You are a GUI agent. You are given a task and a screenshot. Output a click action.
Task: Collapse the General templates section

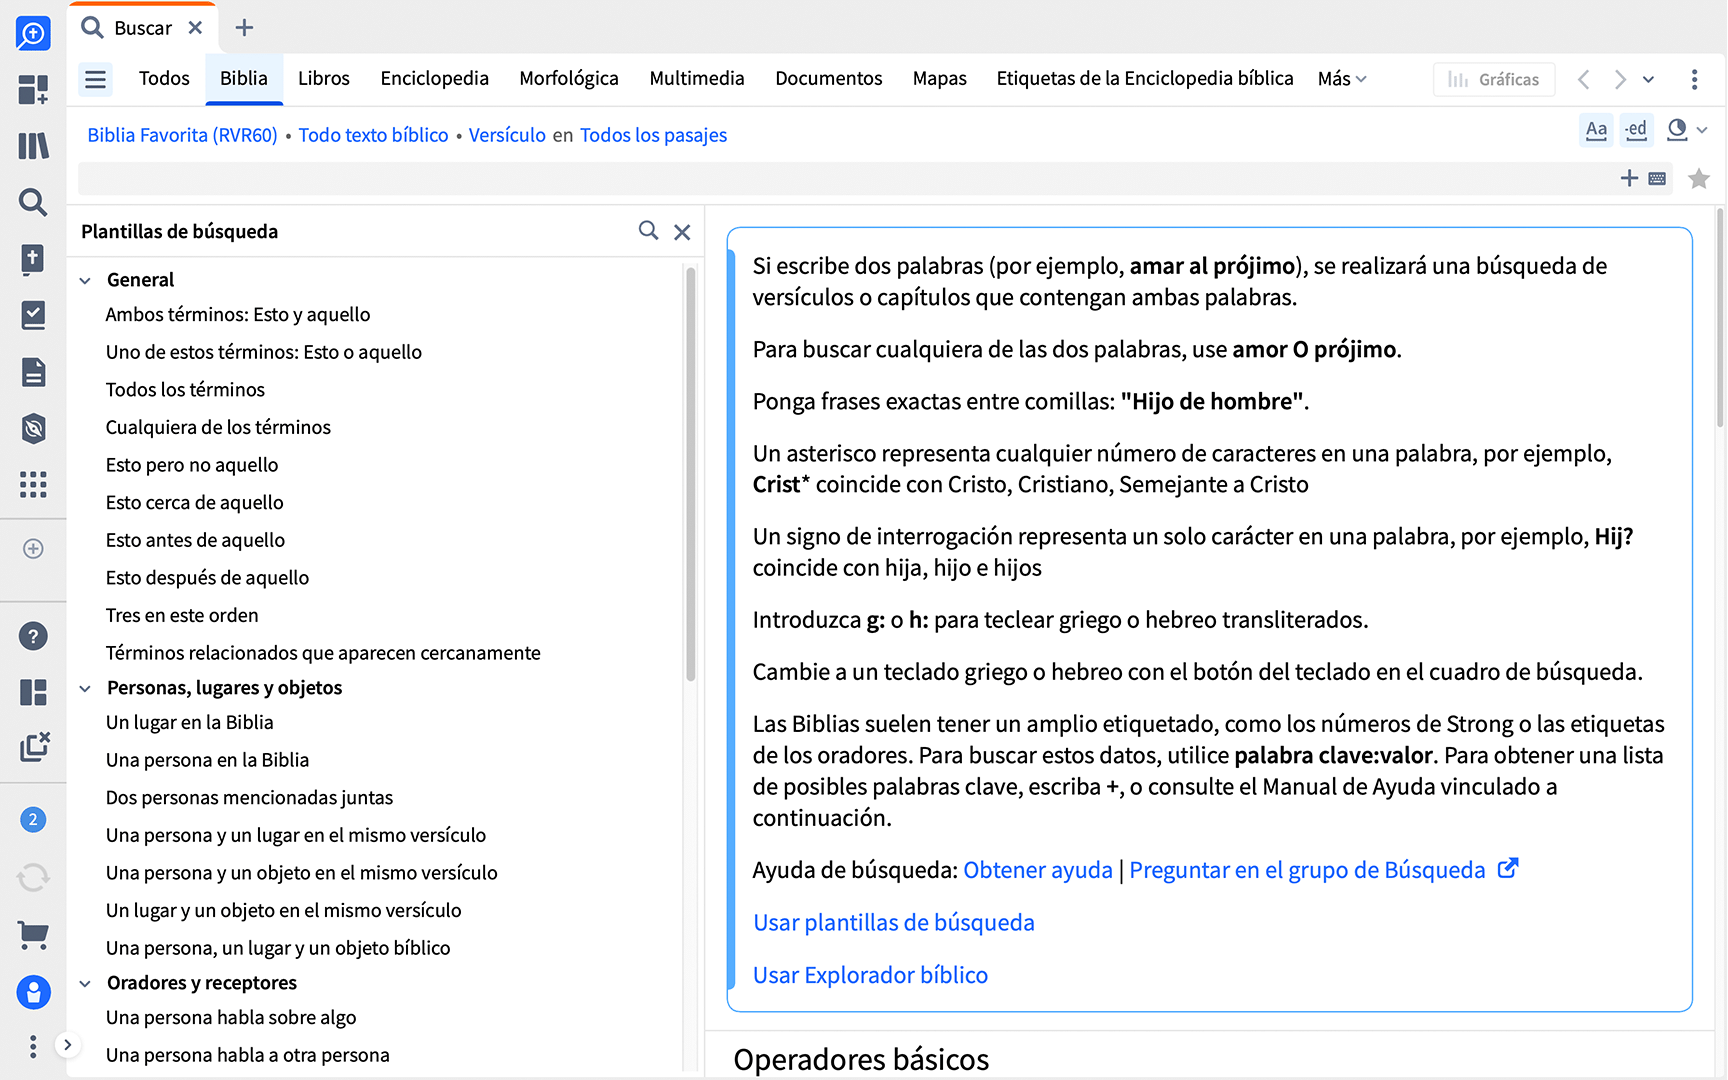85,281
